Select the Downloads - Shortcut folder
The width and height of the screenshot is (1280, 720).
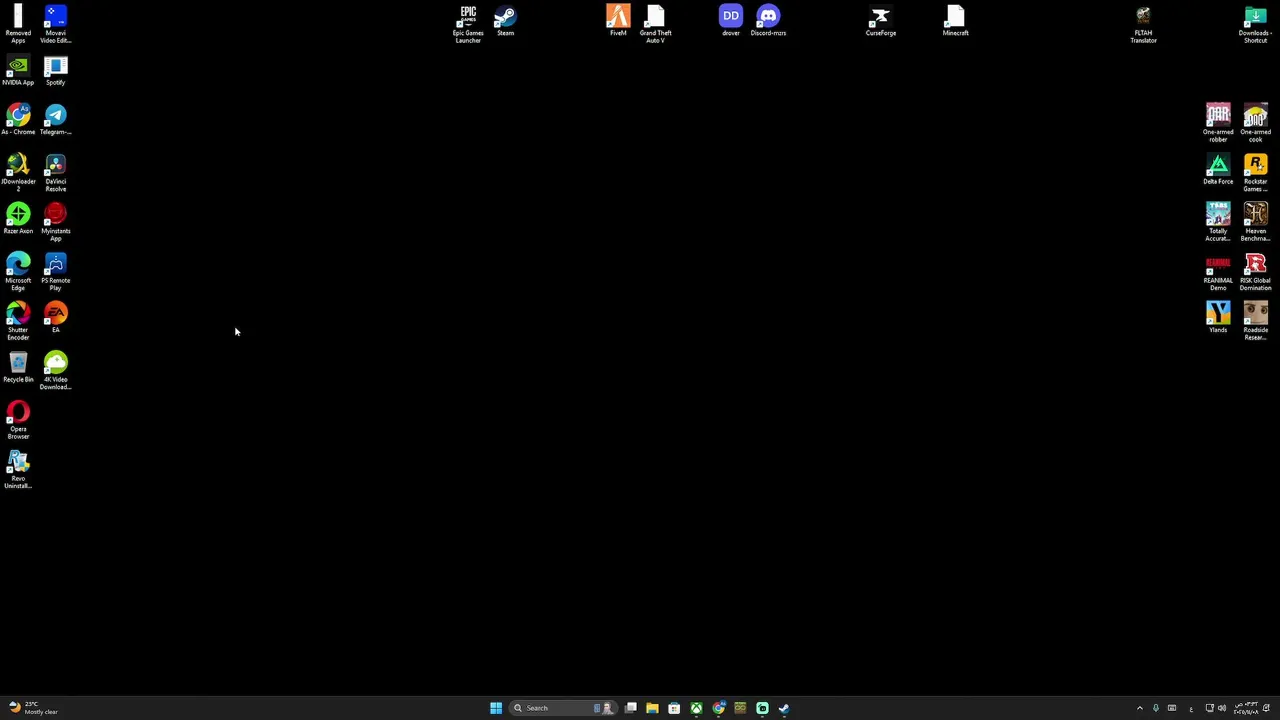(x=1255, y=24)
